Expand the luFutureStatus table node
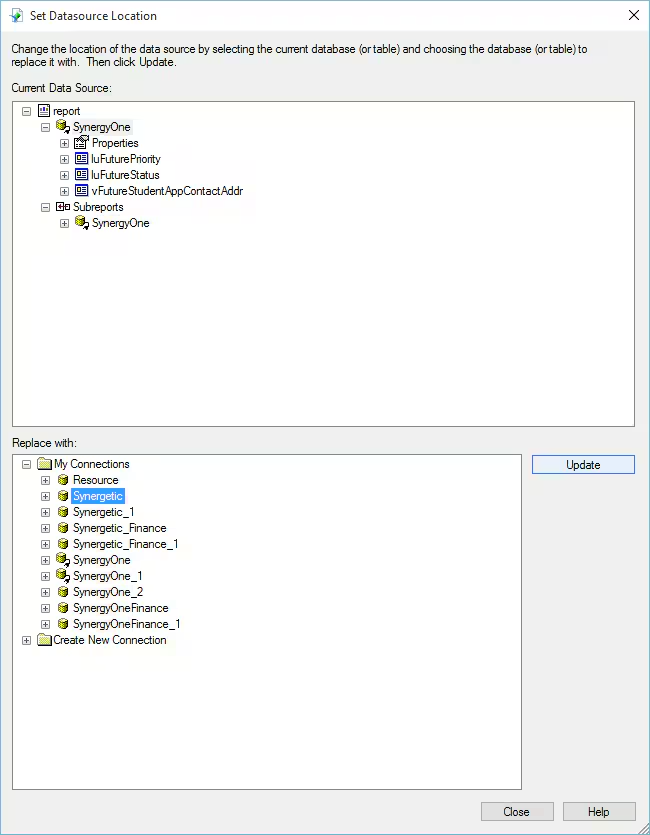This screenshot has width=650, height=835. [64, 175]
